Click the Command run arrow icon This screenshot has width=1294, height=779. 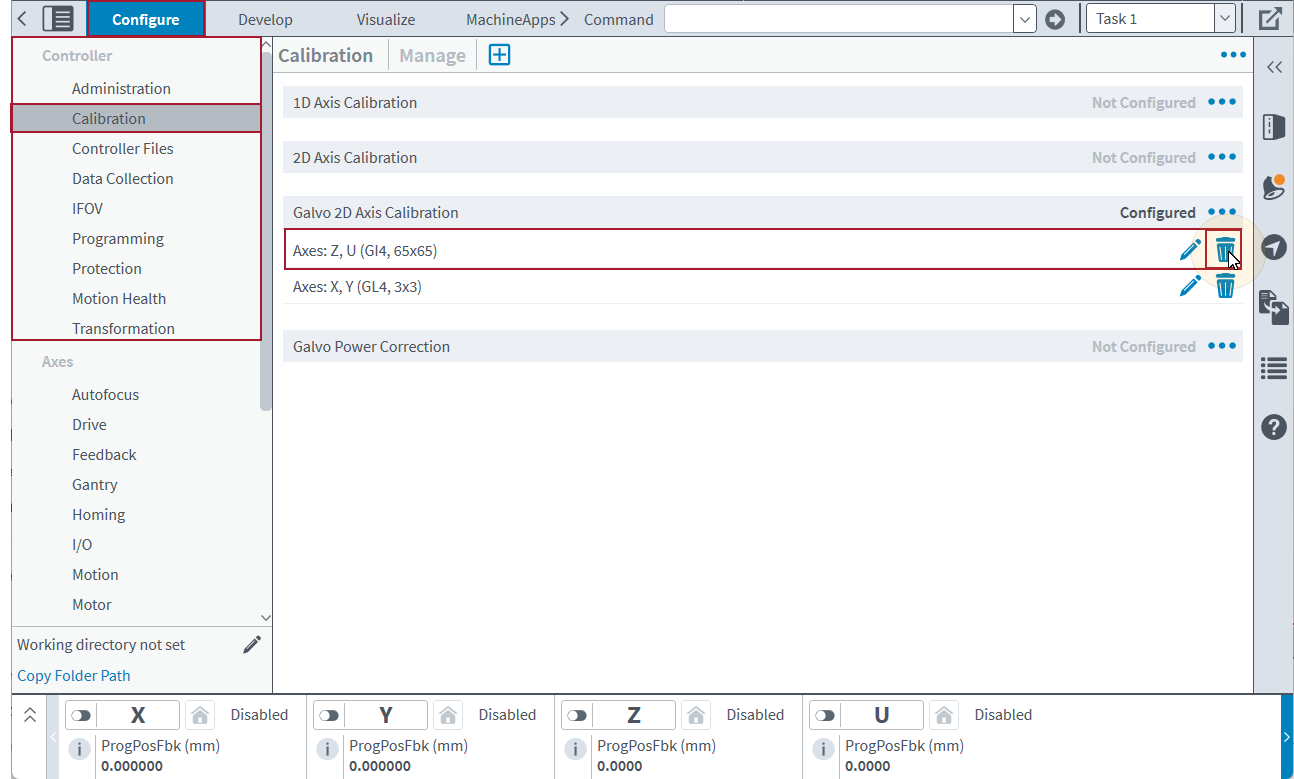point(1055,19)
